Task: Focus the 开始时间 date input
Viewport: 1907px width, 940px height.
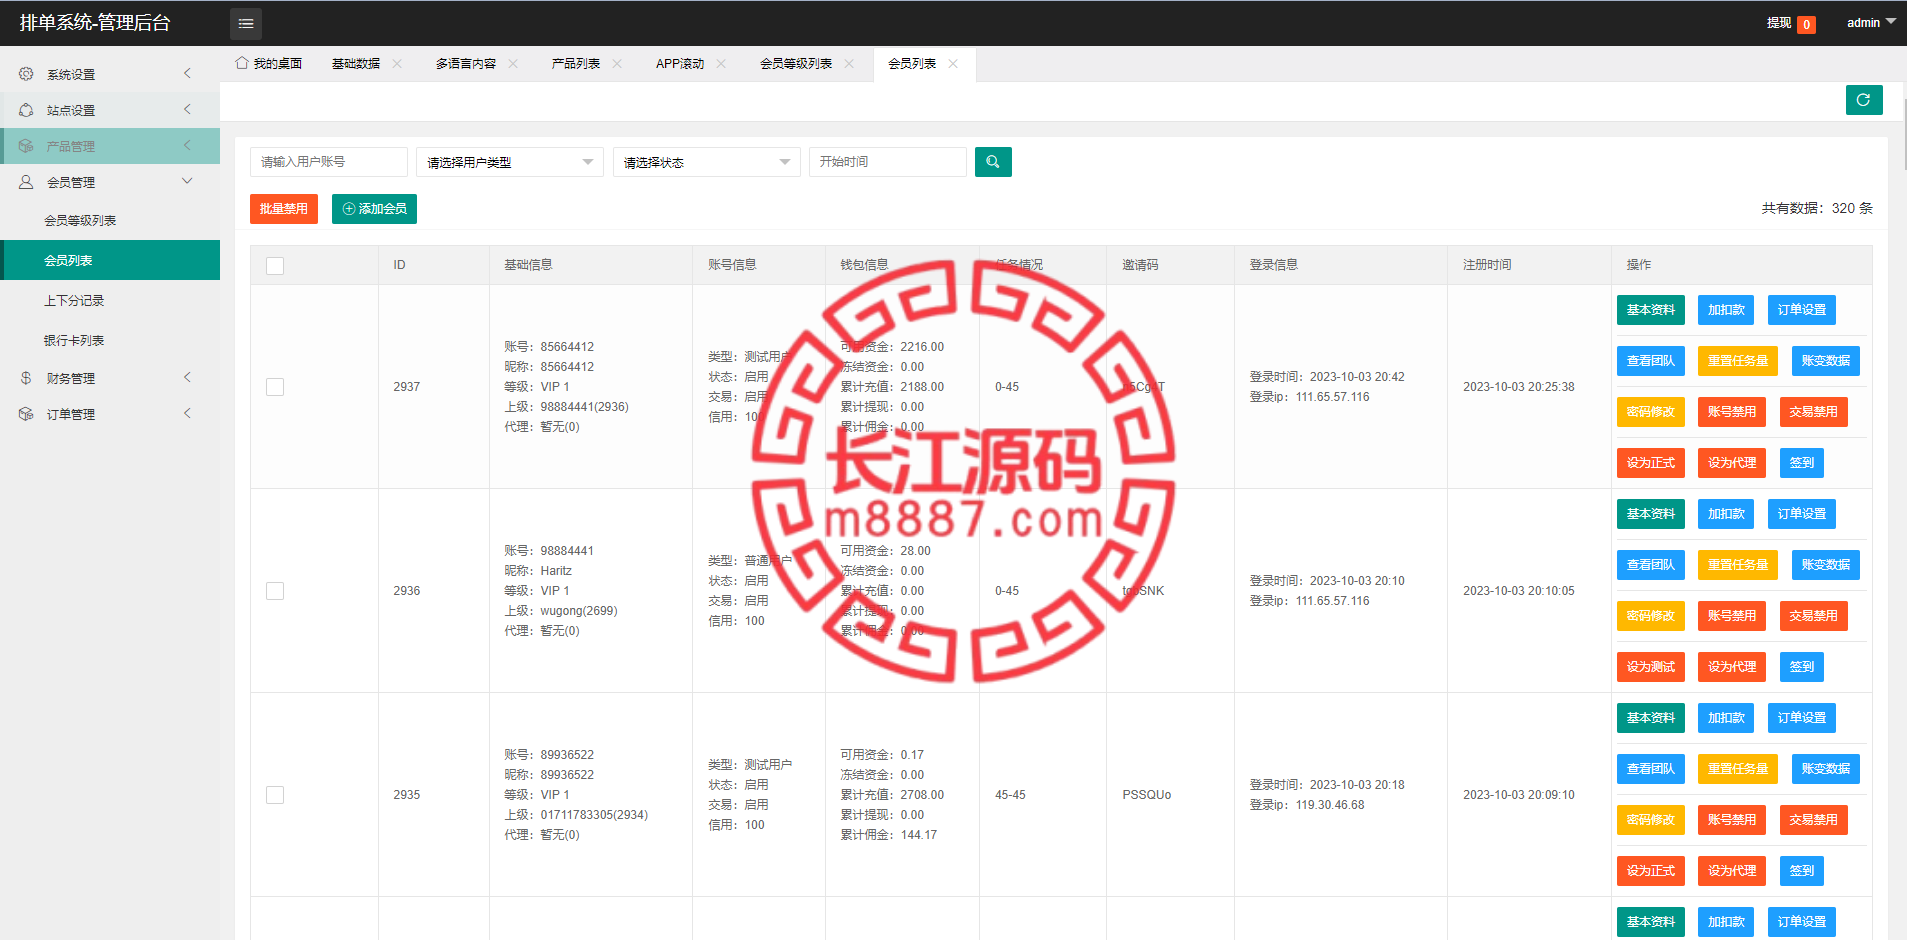Action: coord(888,162)
